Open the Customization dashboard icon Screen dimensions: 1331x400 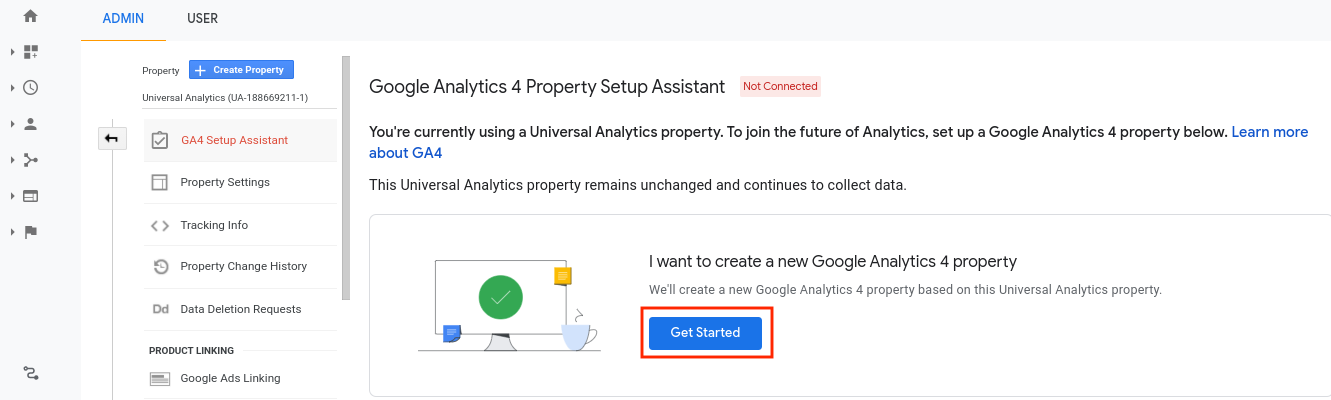tap(30, 52)
